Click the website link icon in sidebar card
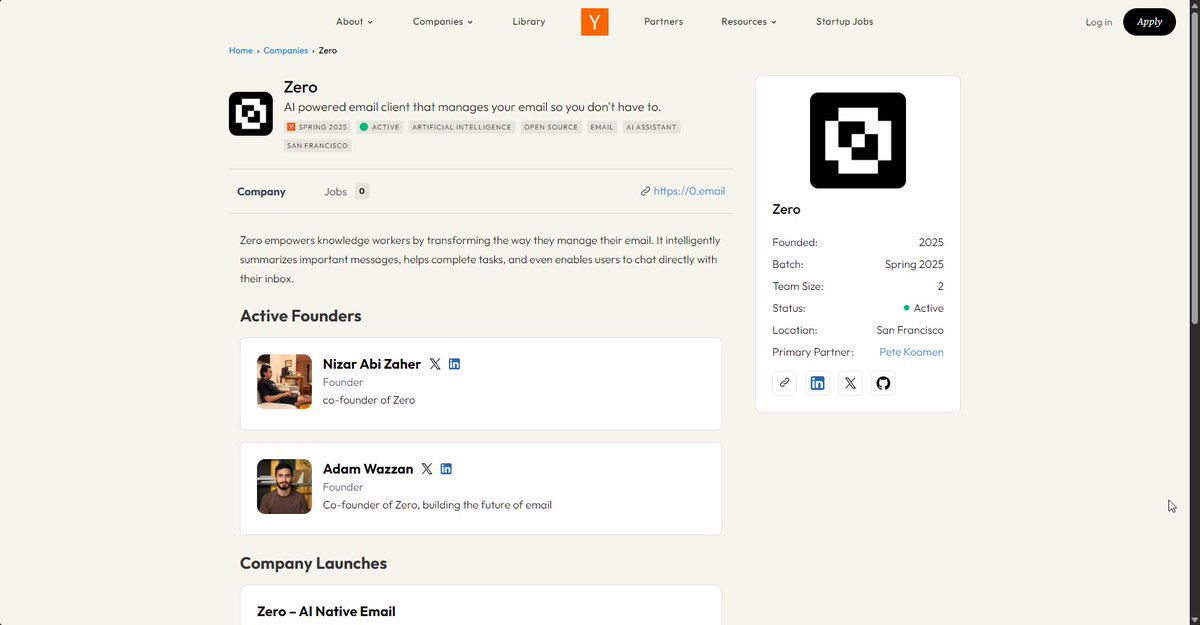Image resolution: width=1200 pixels, height=625 pixels. pyautogui.click(x=785, y=383)
